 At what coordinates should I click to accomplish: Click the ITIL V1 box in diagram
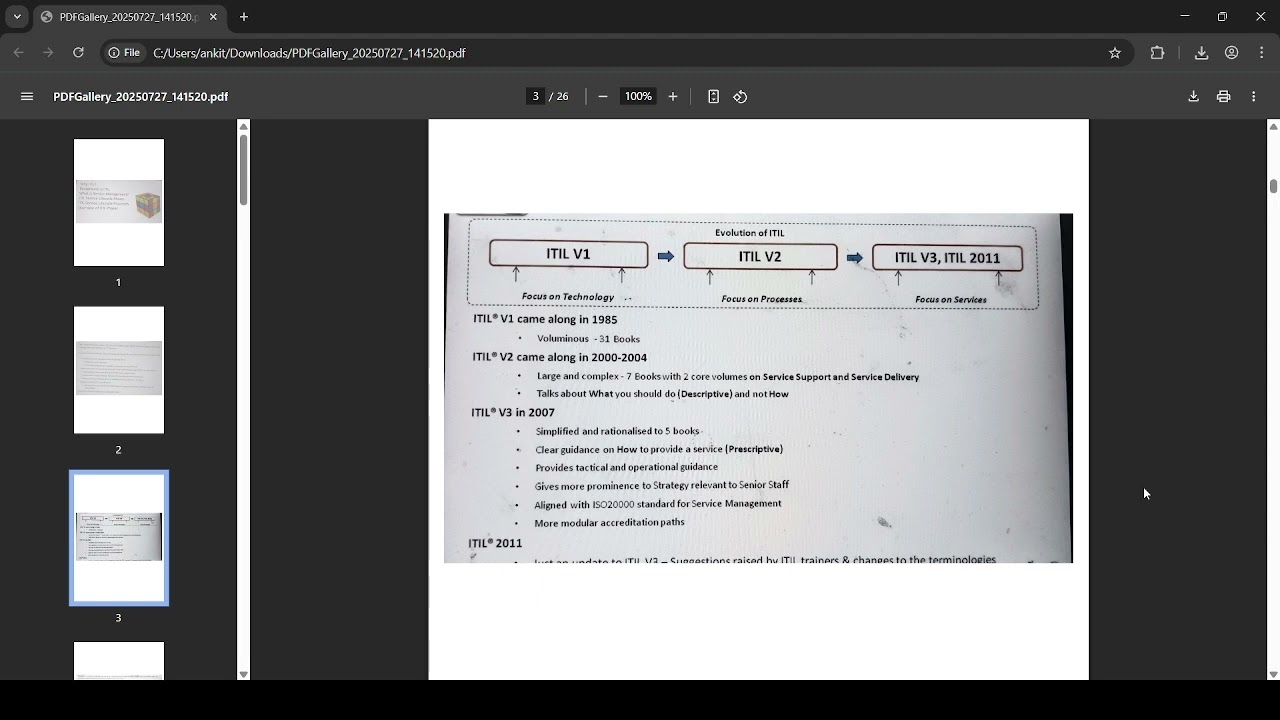(568, 254)
